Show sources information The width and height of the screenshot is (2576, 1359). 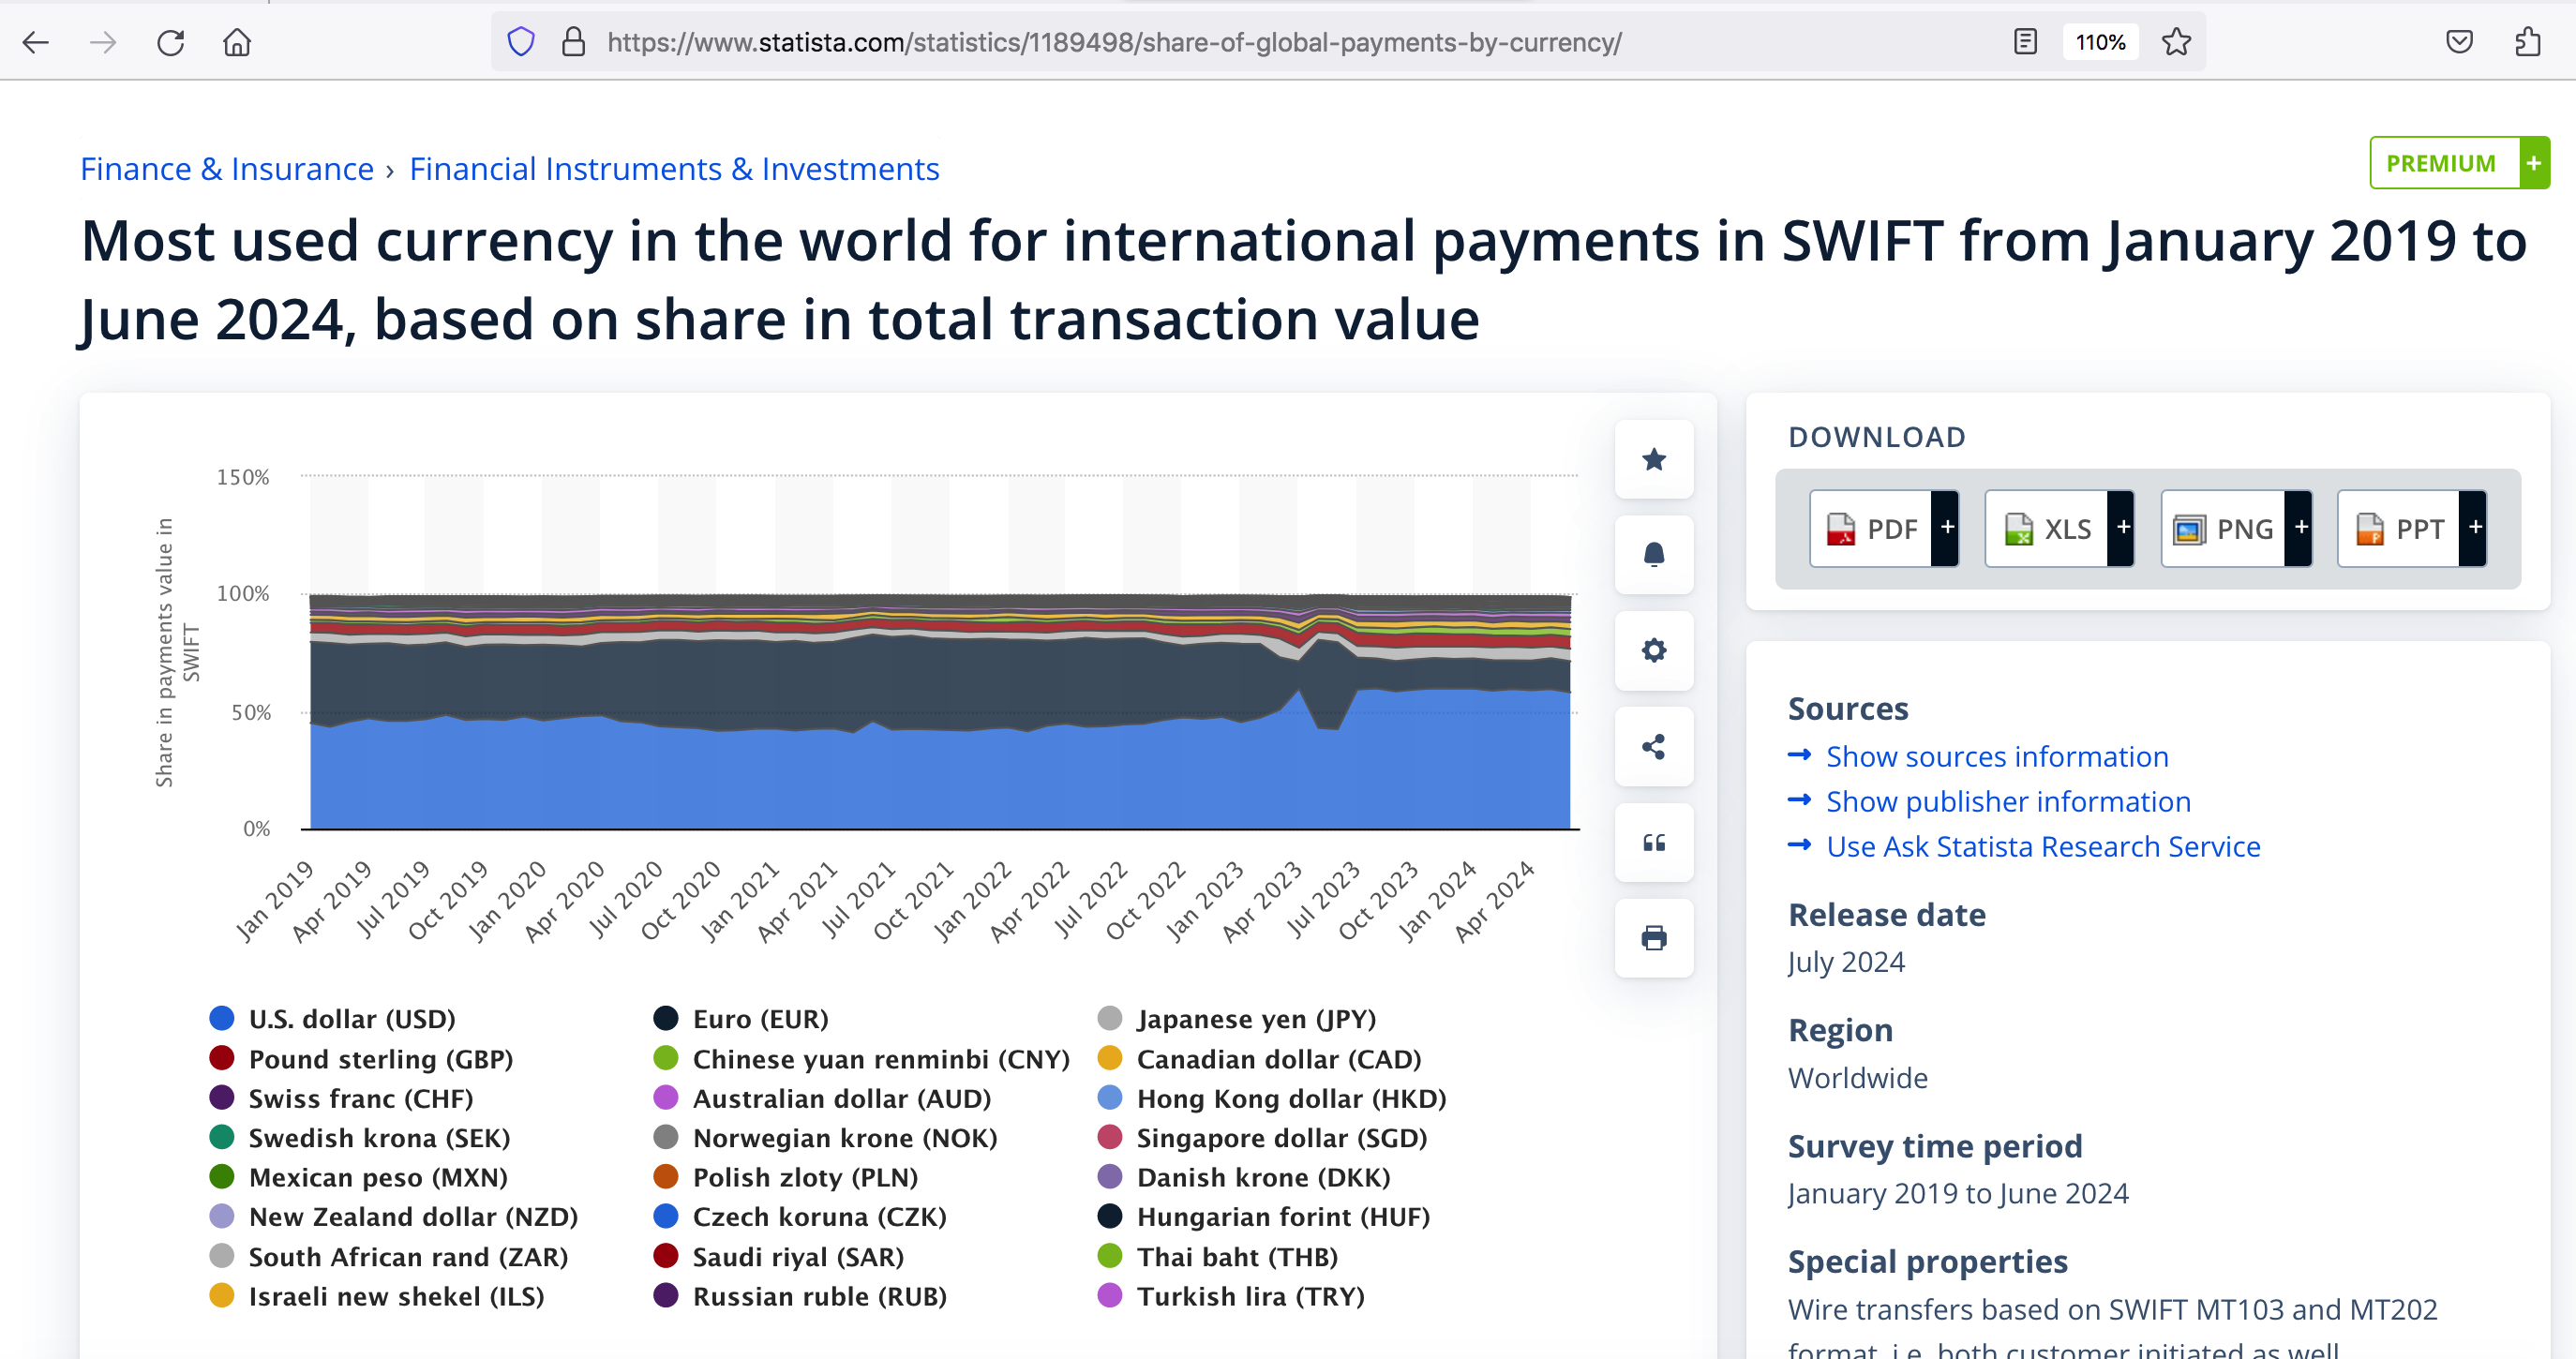(x=1997, y=757)
